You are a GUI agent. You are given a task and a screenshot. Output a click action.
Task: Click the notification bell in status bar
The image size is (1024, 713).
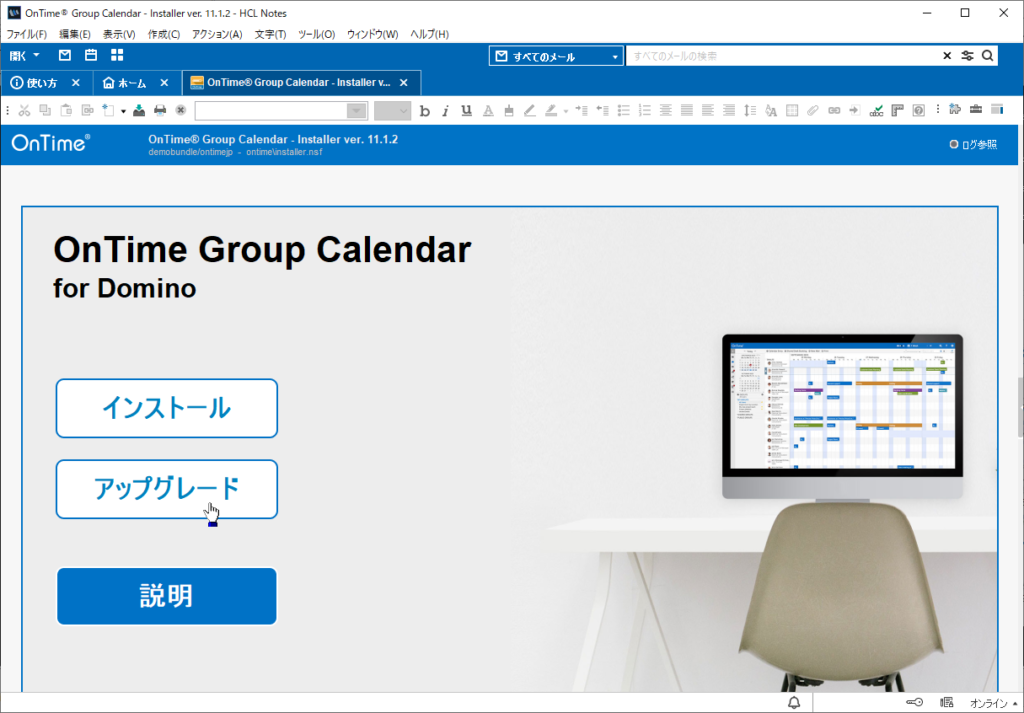pos(794,703)
